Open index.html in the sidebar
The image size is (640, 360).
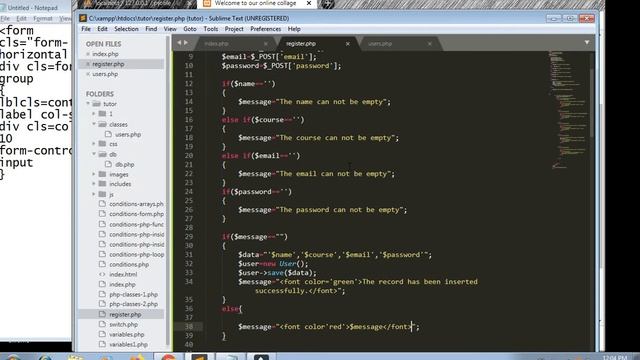click(x=123, y=274)
